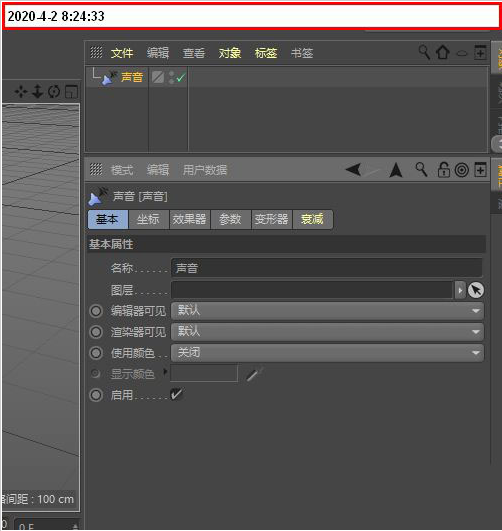Click the Attribute Manager search icon
Screen dimensions: 502x531
(x=421, y=169)
